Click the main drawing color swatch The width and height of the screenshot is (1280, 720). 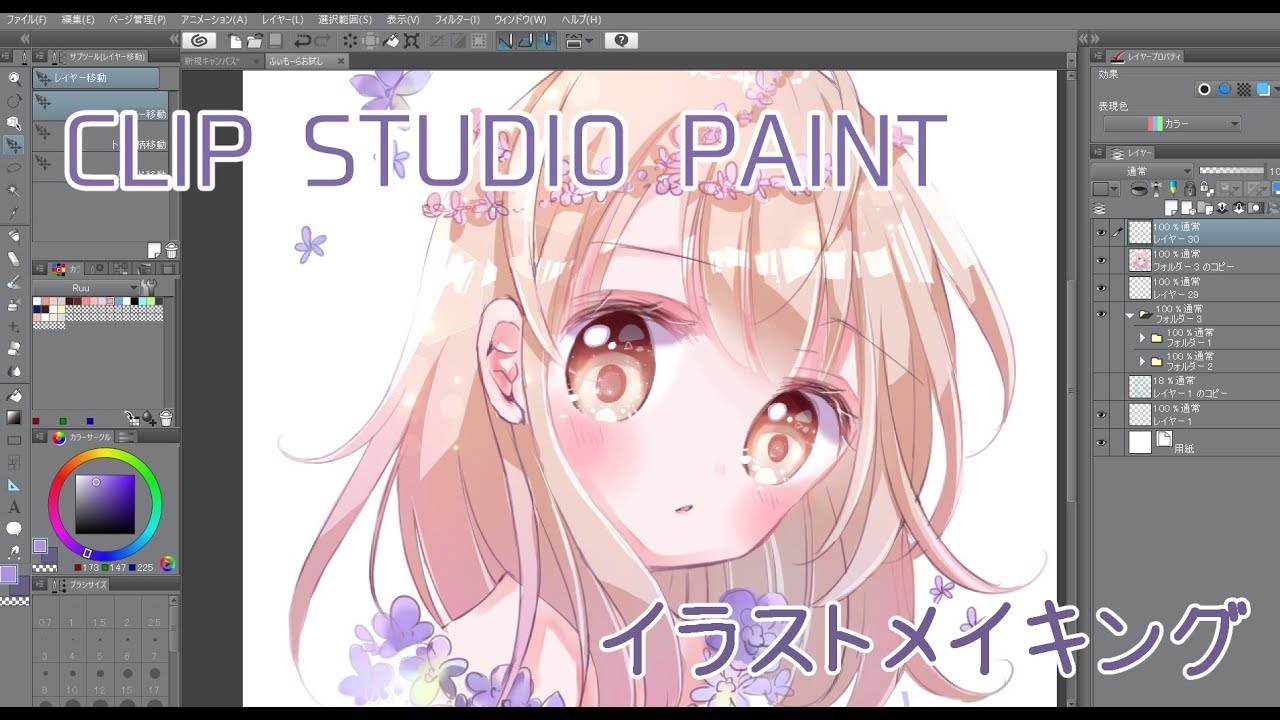[x=8, y=574]
